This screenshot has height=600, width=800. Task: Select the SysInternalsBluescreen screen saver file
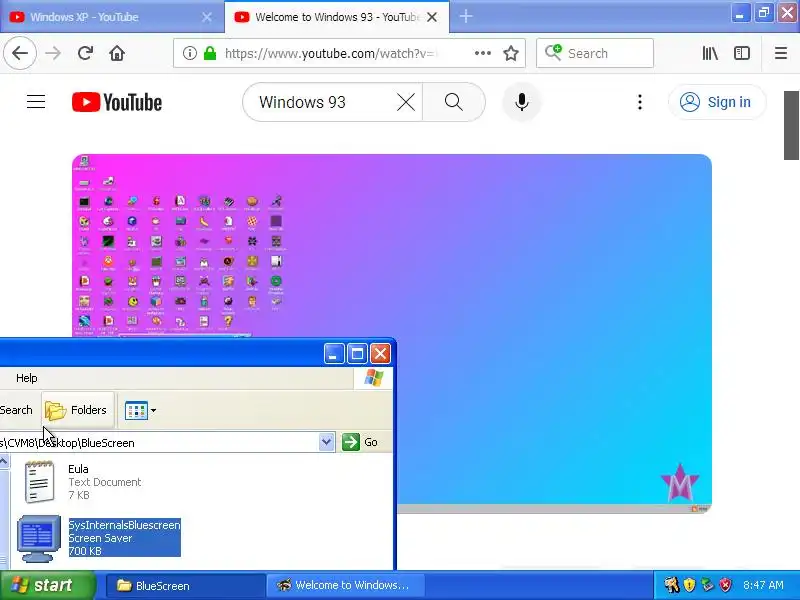[x=99, y=538]
